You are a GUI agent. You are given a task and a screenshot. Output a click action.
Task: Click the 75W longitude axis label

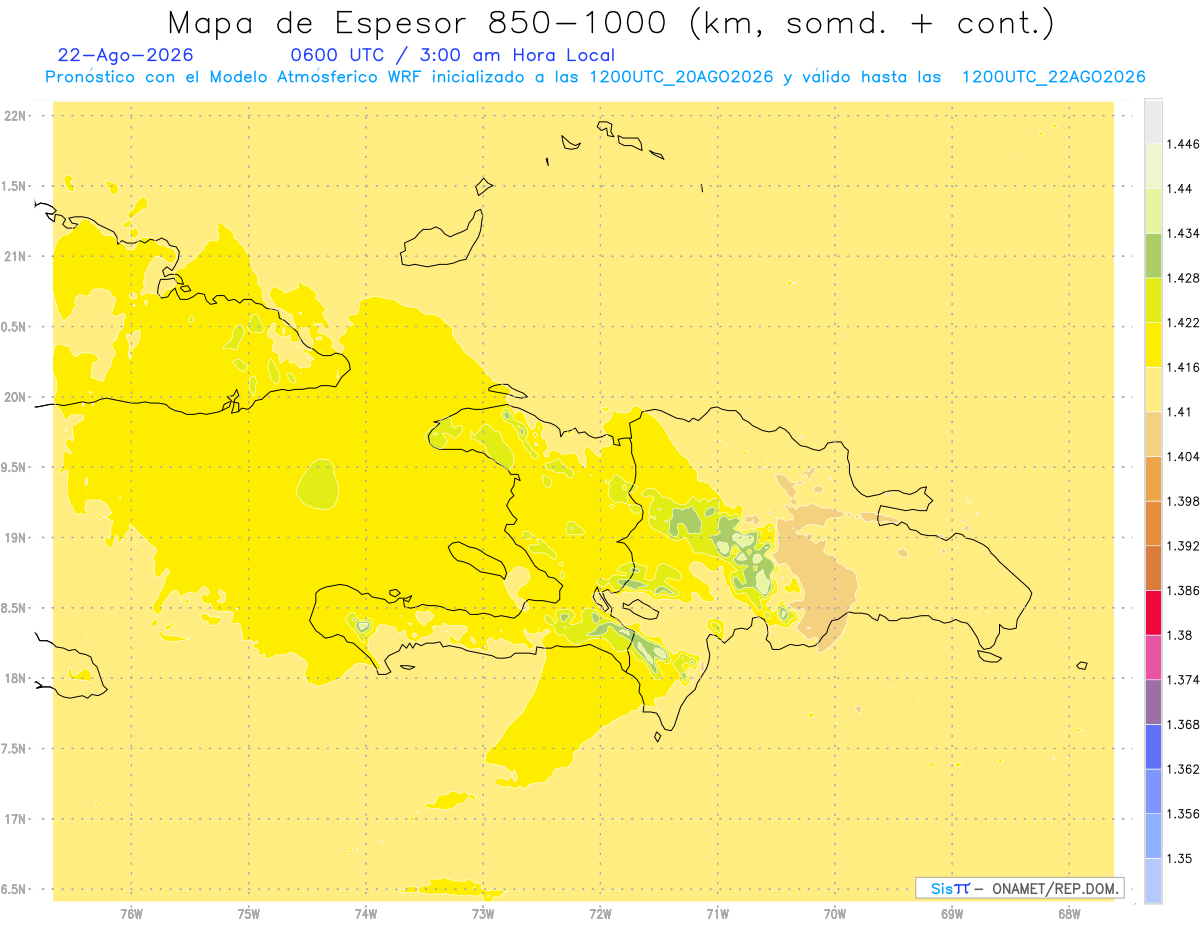point(249,914)
